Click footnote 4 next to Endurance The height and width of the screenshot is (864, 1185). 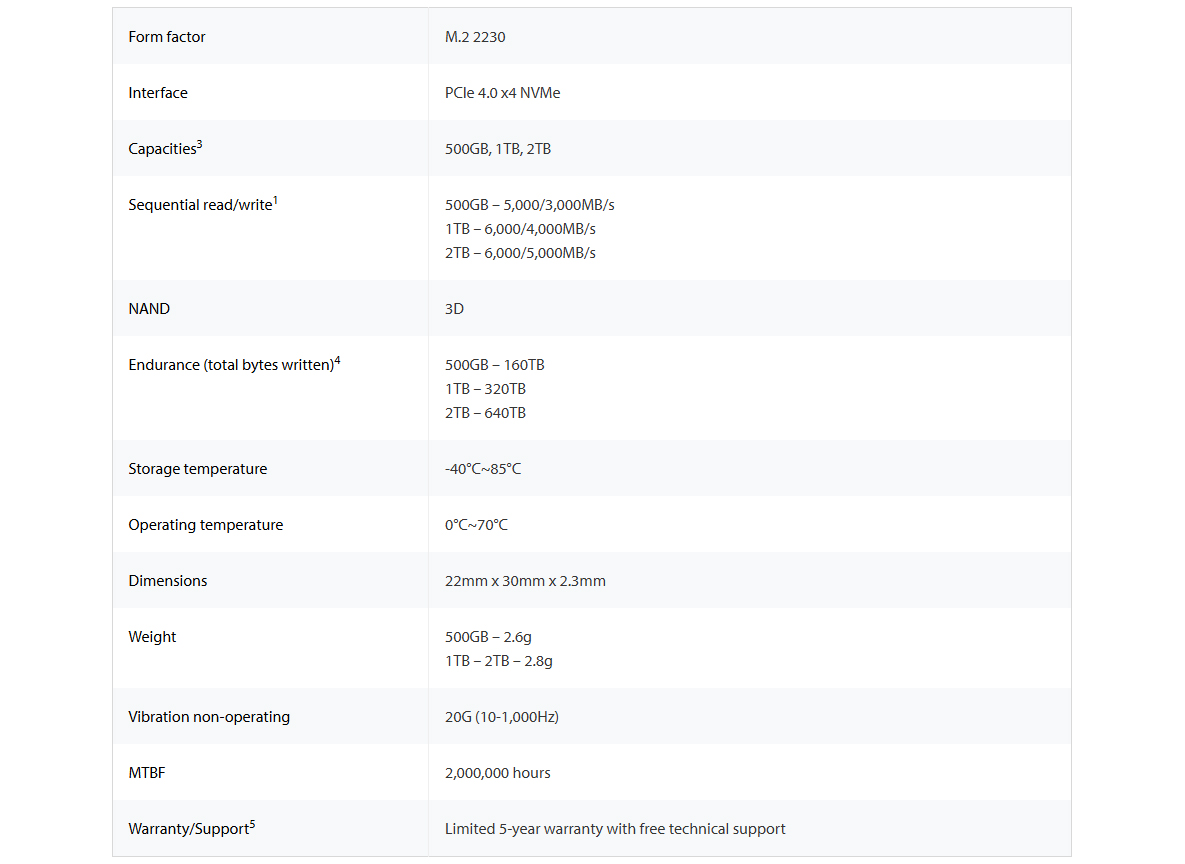(x=337, y=361)
